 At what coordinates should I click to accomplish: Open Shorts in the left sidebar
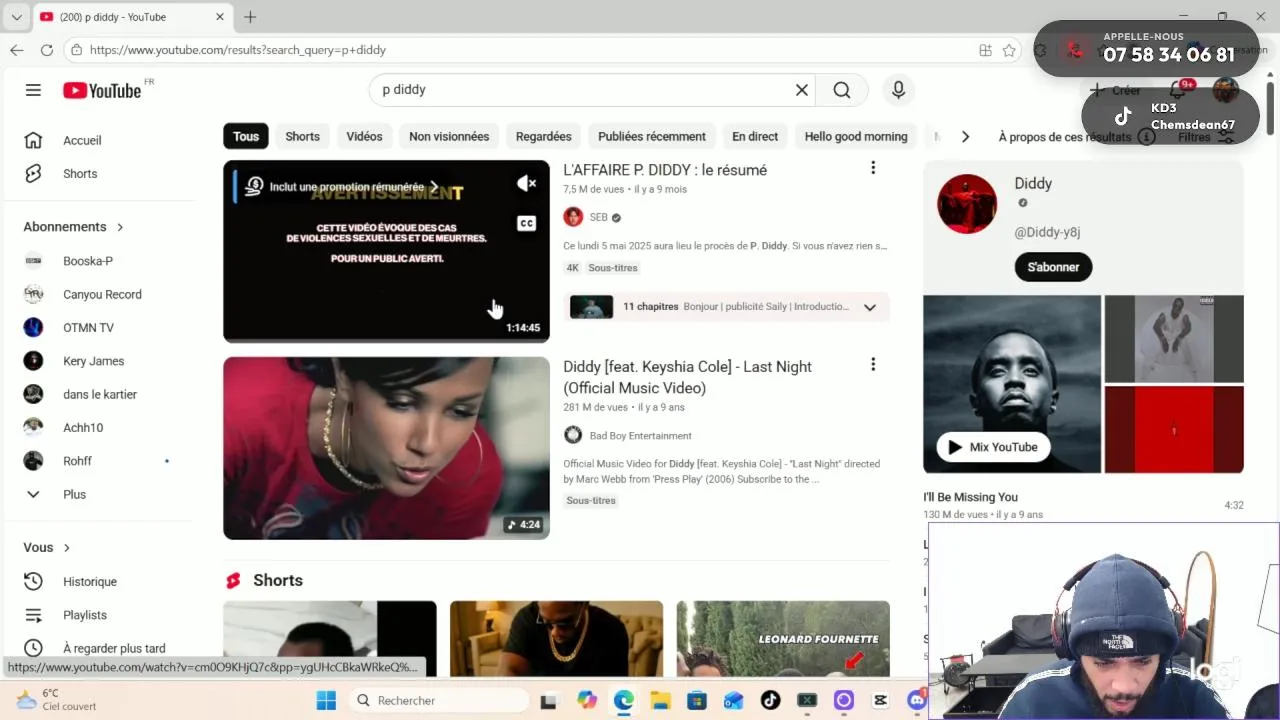(98, 173)
